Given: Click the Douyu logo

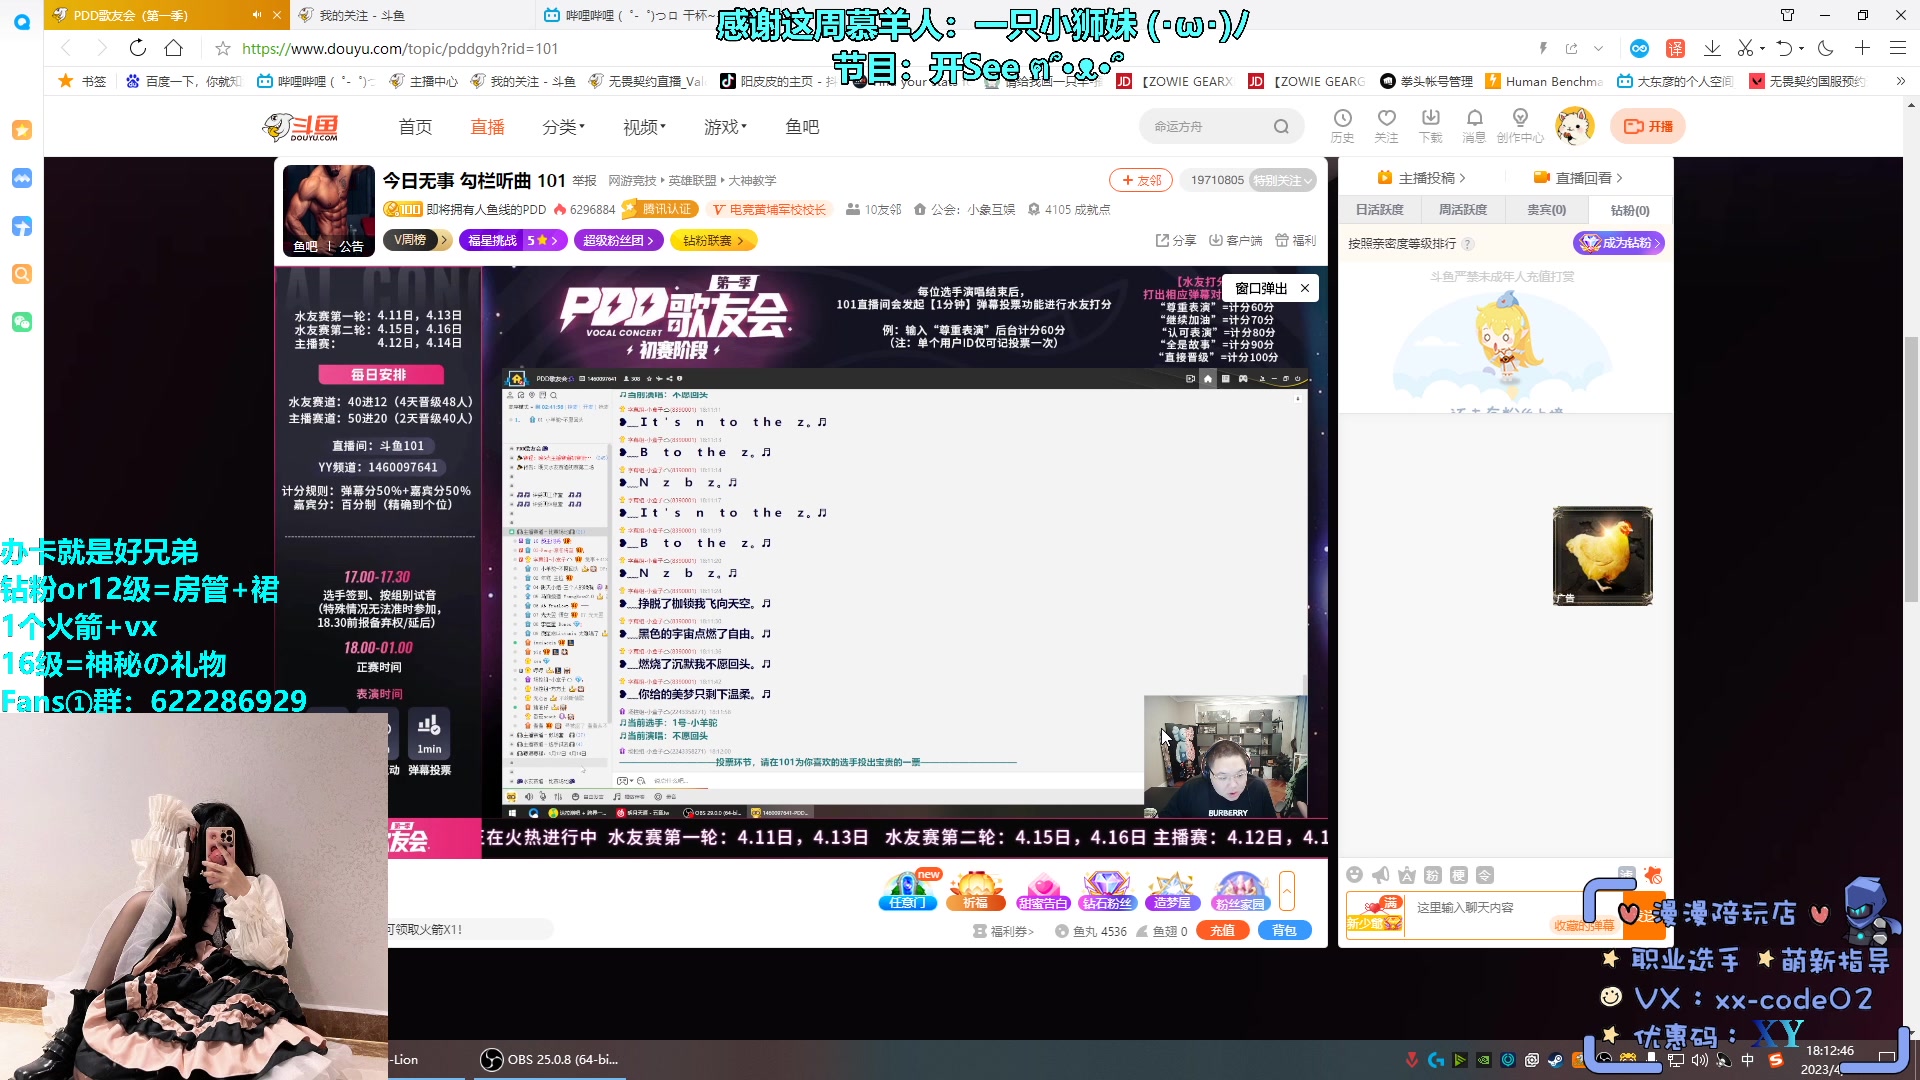Looking at the screenshot, I should 301,127.
